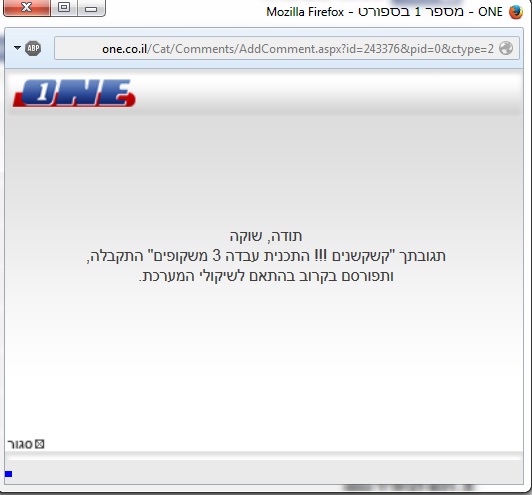Click the empty banner right of ONE logo
532x495 pixels.
(x=327, y=93)
